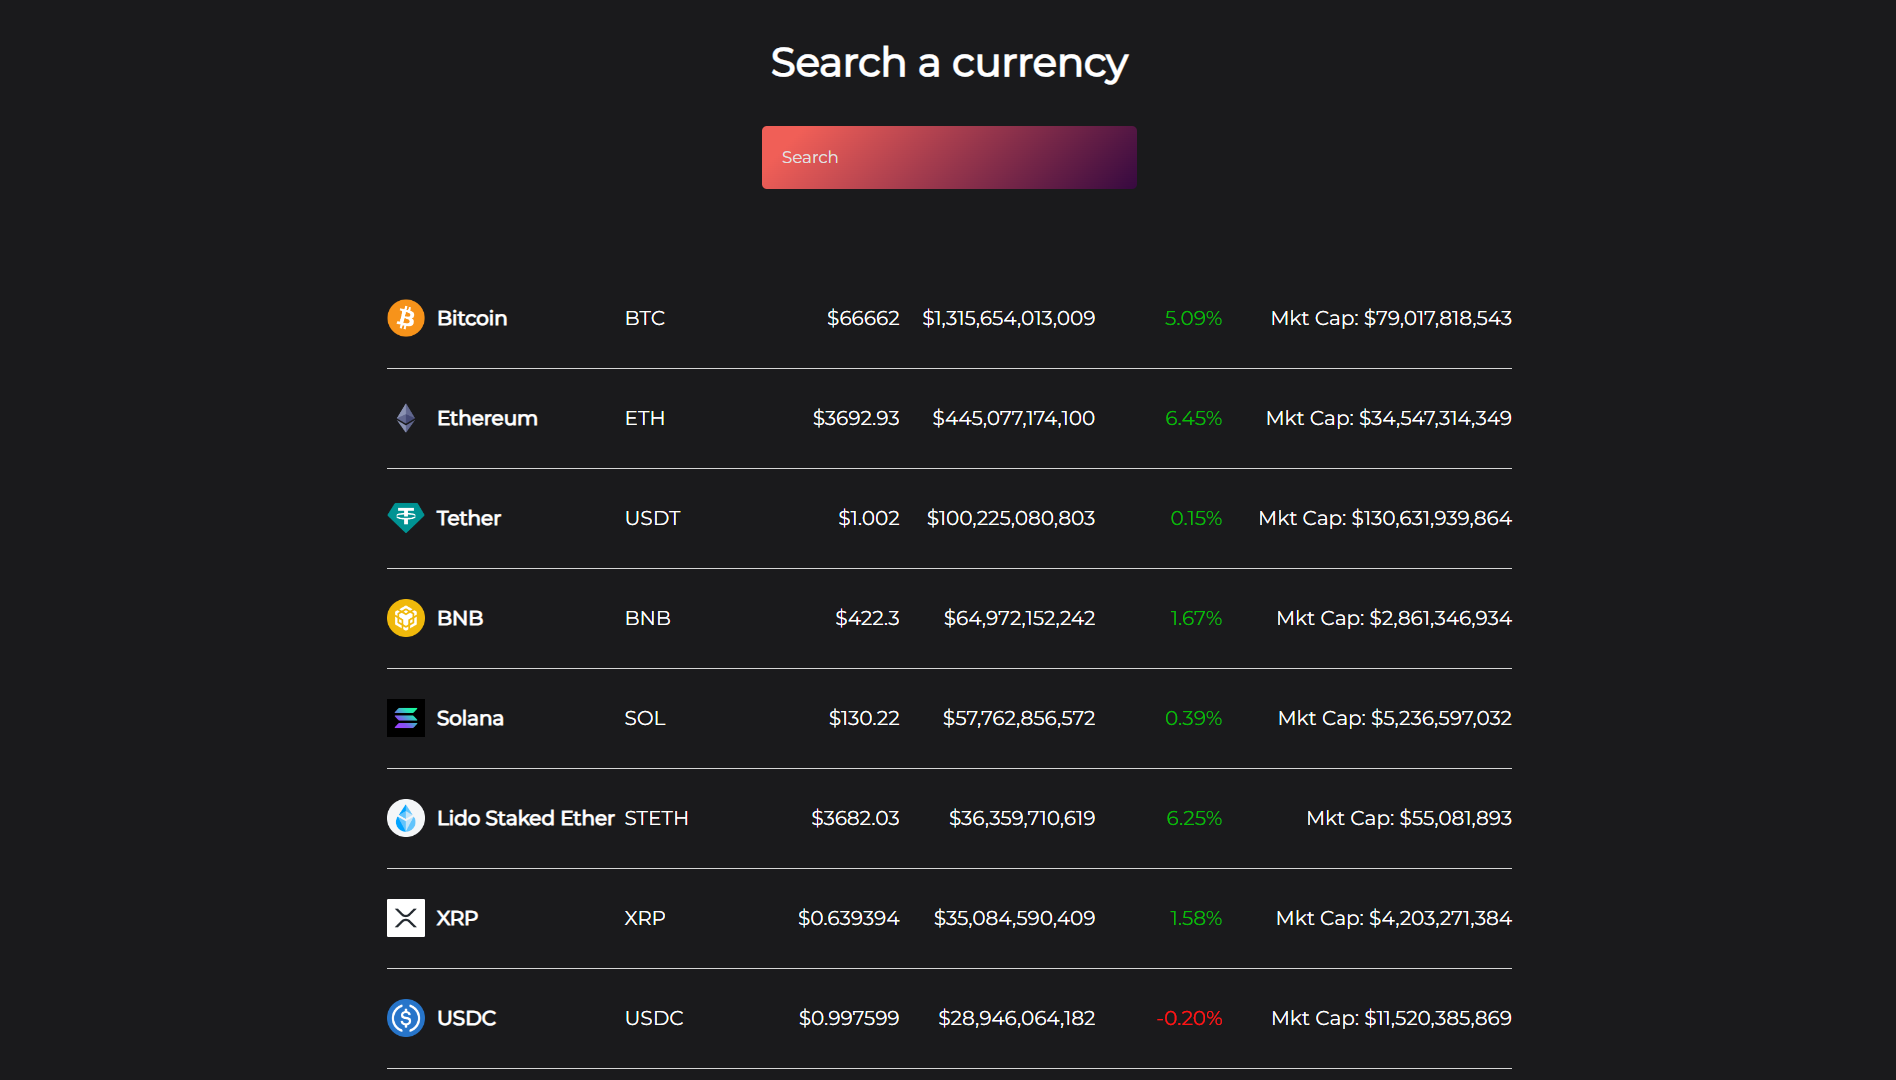1896x1080 pixels.
Task: Click BNB Mkt Cap $2,861,346,934
Action: [x=1394, y=618]
